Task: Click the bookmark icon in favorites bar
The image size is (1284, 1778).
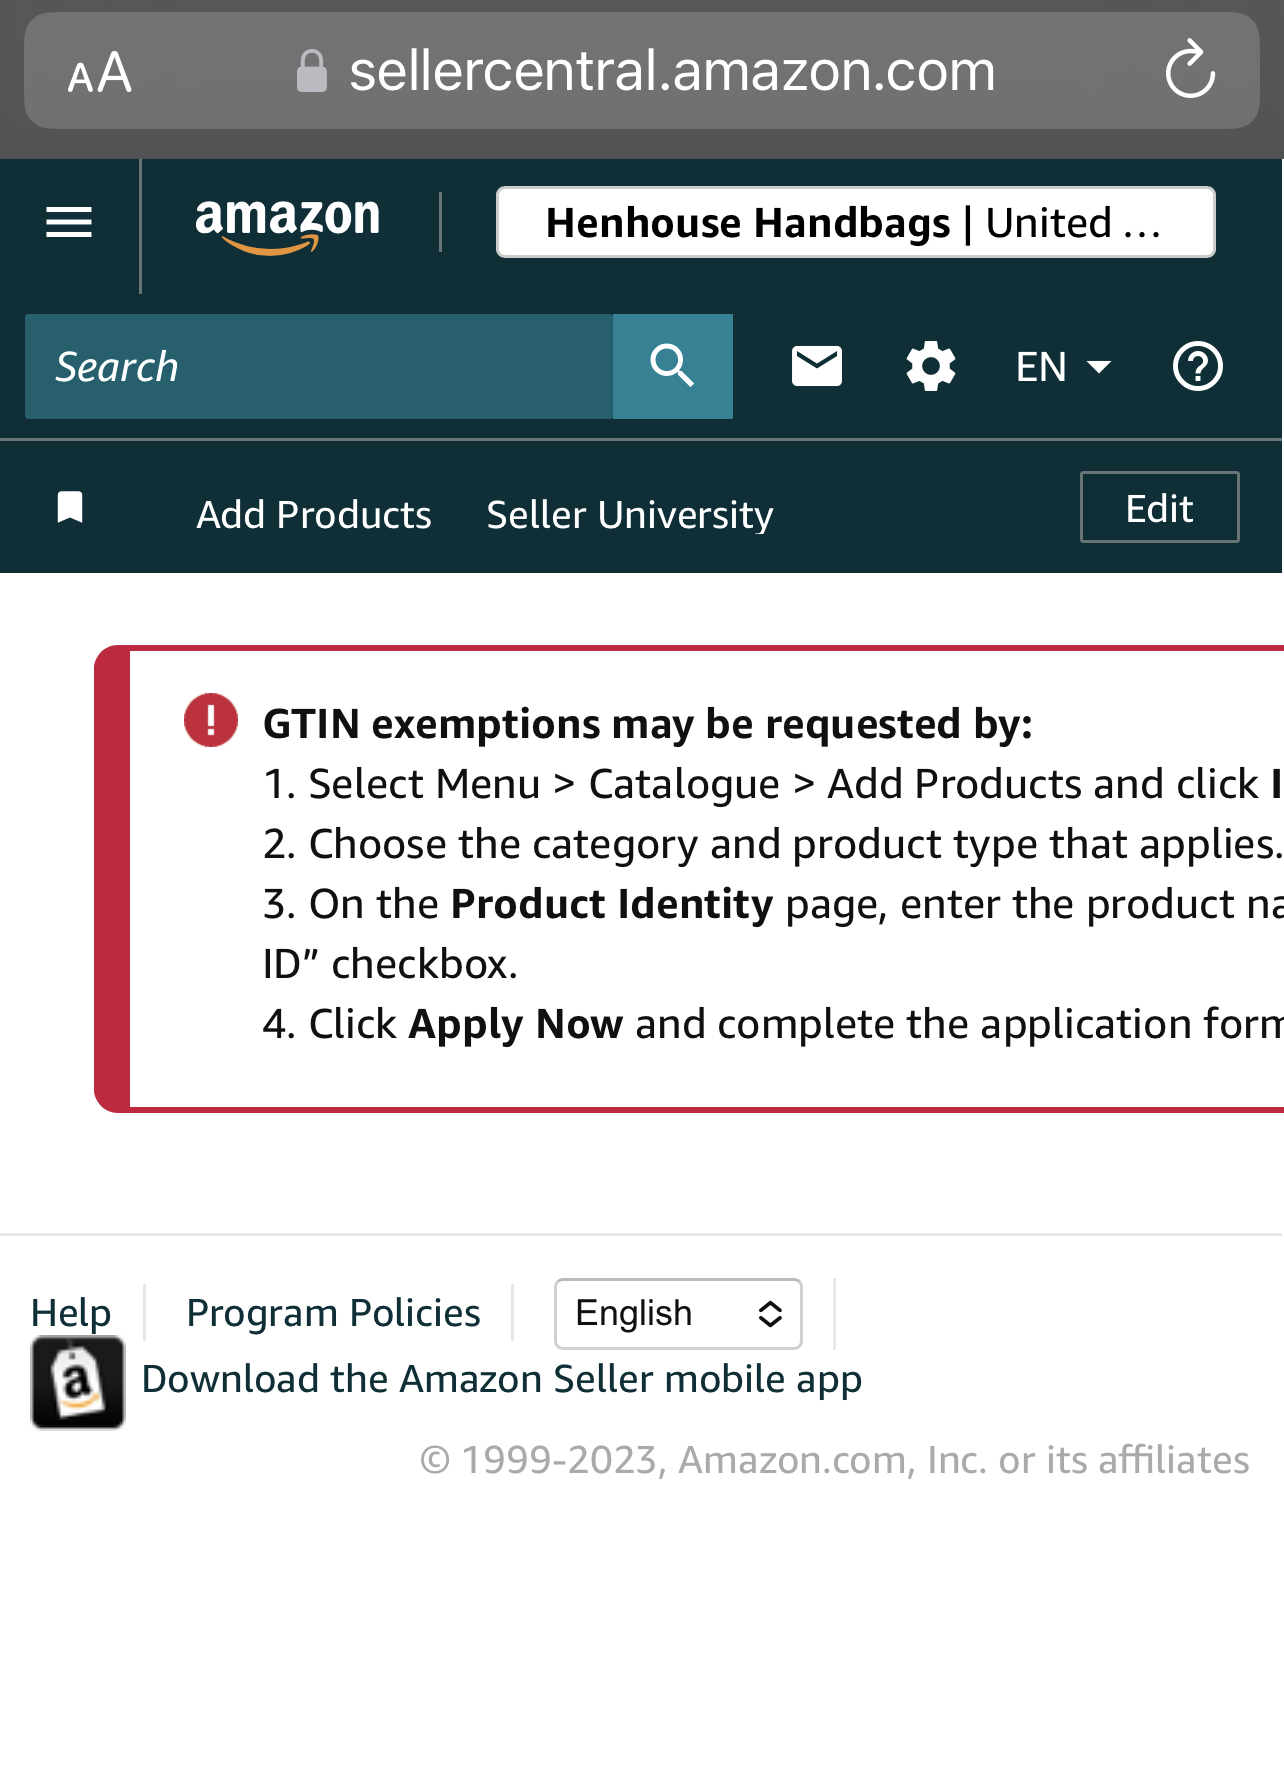Action: tap(70, 507)
